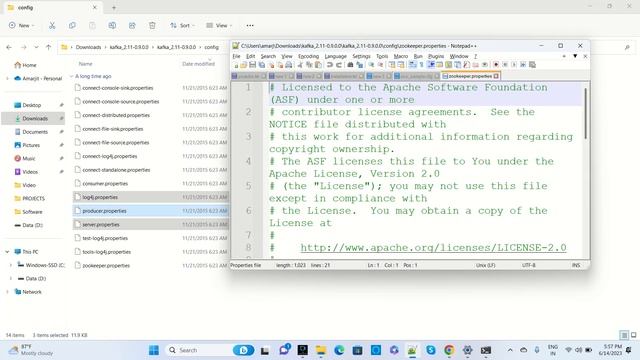This screenshot has width=640, height=360.
Task: Click the Name column header
Action: tap(85, 64)
